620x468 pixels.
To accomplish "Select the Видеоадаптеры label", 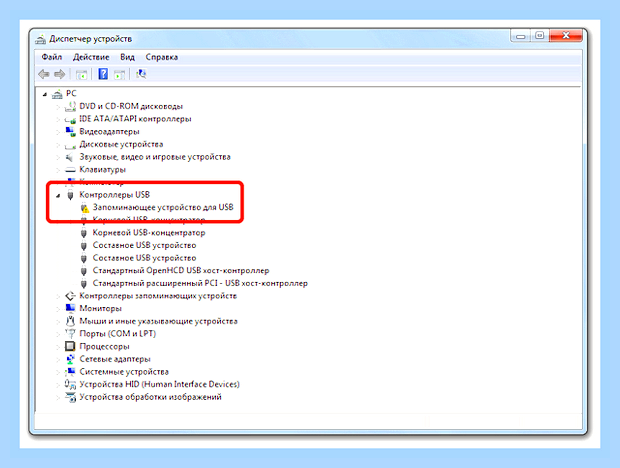I will pos(109,132).
